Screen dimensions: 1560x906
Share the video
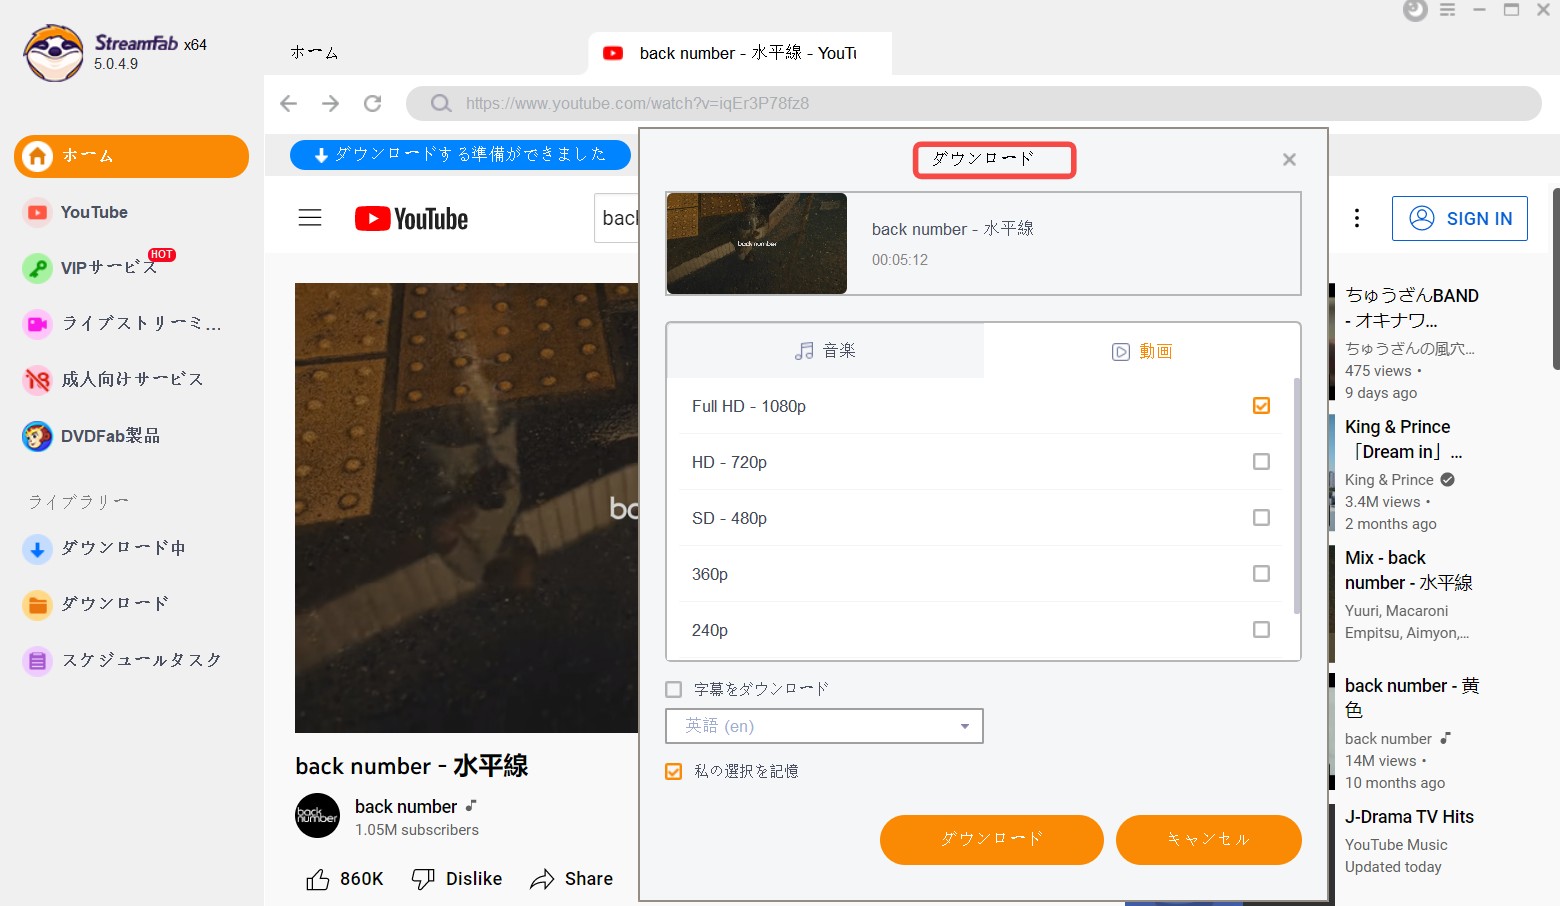(571, 879)
